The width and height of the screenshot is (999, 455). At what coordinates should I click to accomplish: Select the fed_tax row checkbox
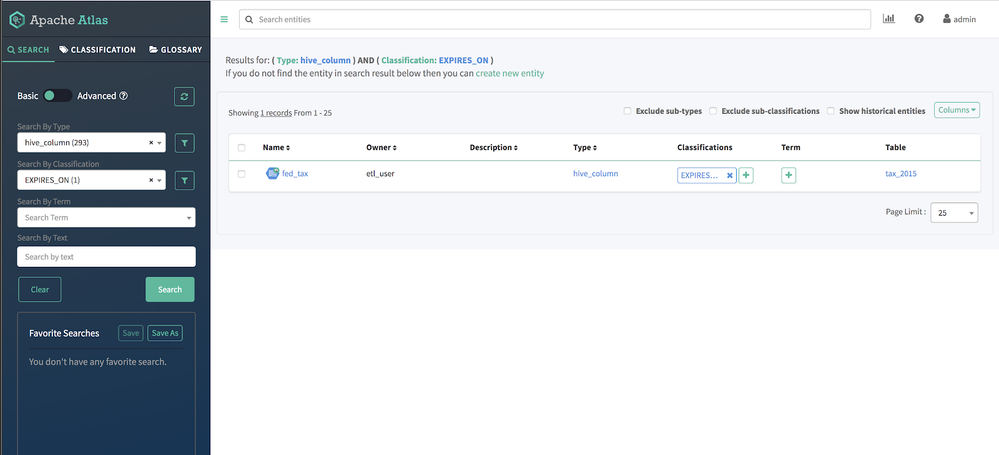coord(241,174)
